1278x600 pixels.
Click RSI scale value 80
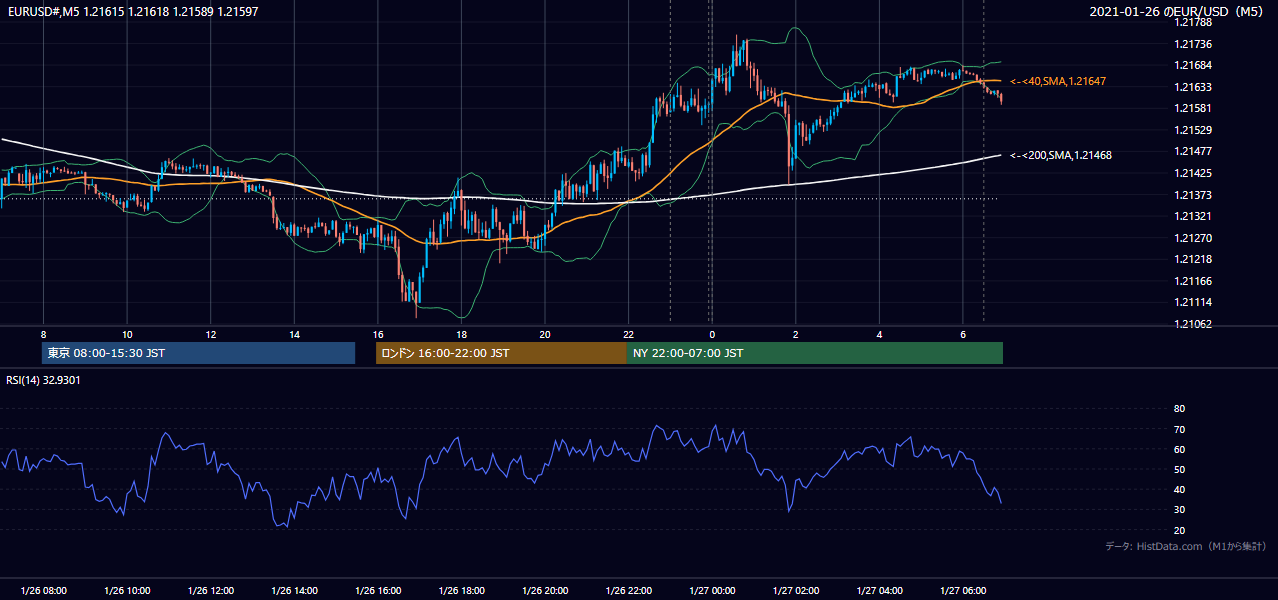(x=1179, y=409)
